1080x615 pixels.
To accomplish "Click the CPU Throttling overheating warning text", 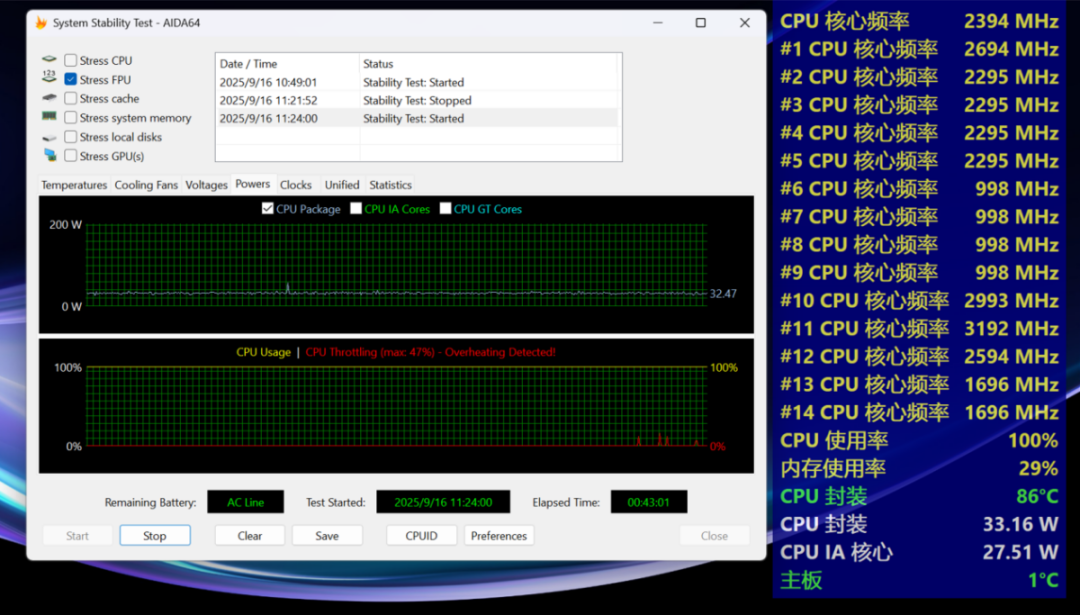I will pos(430,352).
